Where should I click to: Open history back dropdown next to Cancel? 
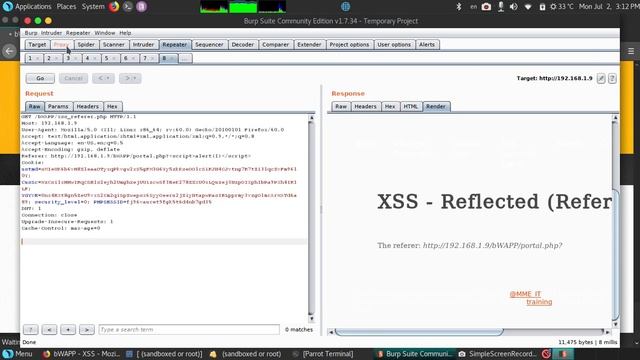coord(103,78)
